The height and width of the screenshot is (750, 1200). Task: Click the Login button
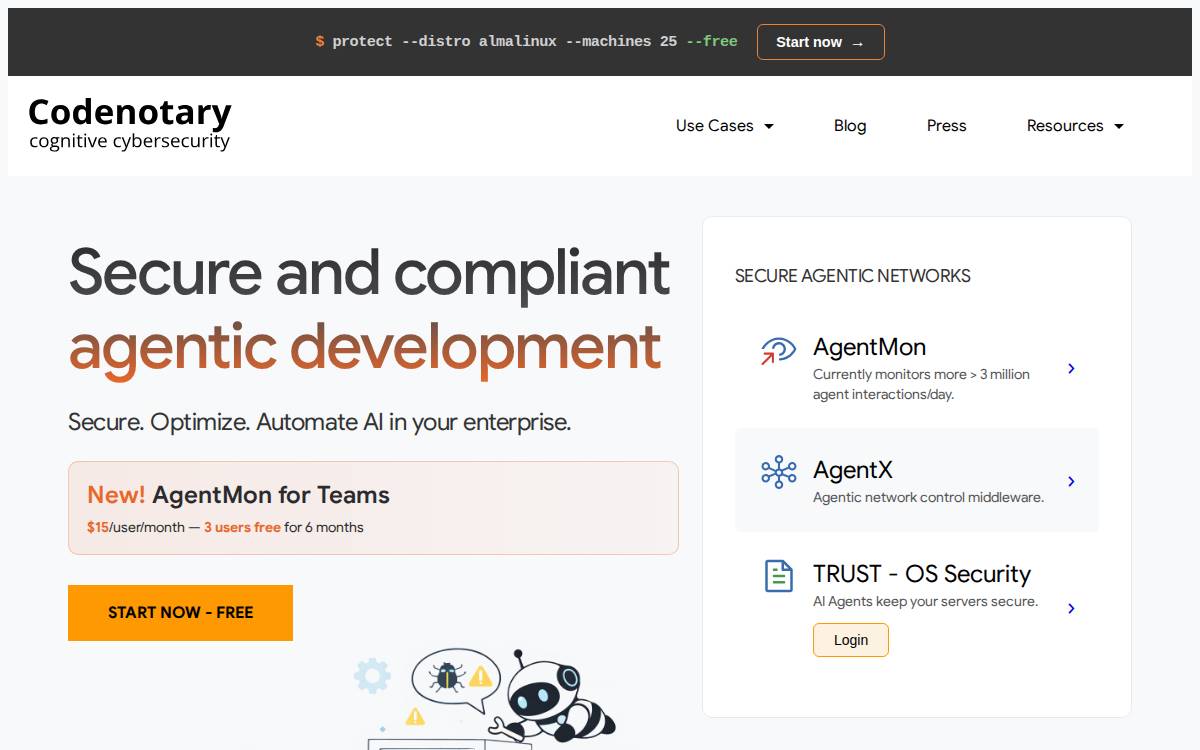pos(851,640)
